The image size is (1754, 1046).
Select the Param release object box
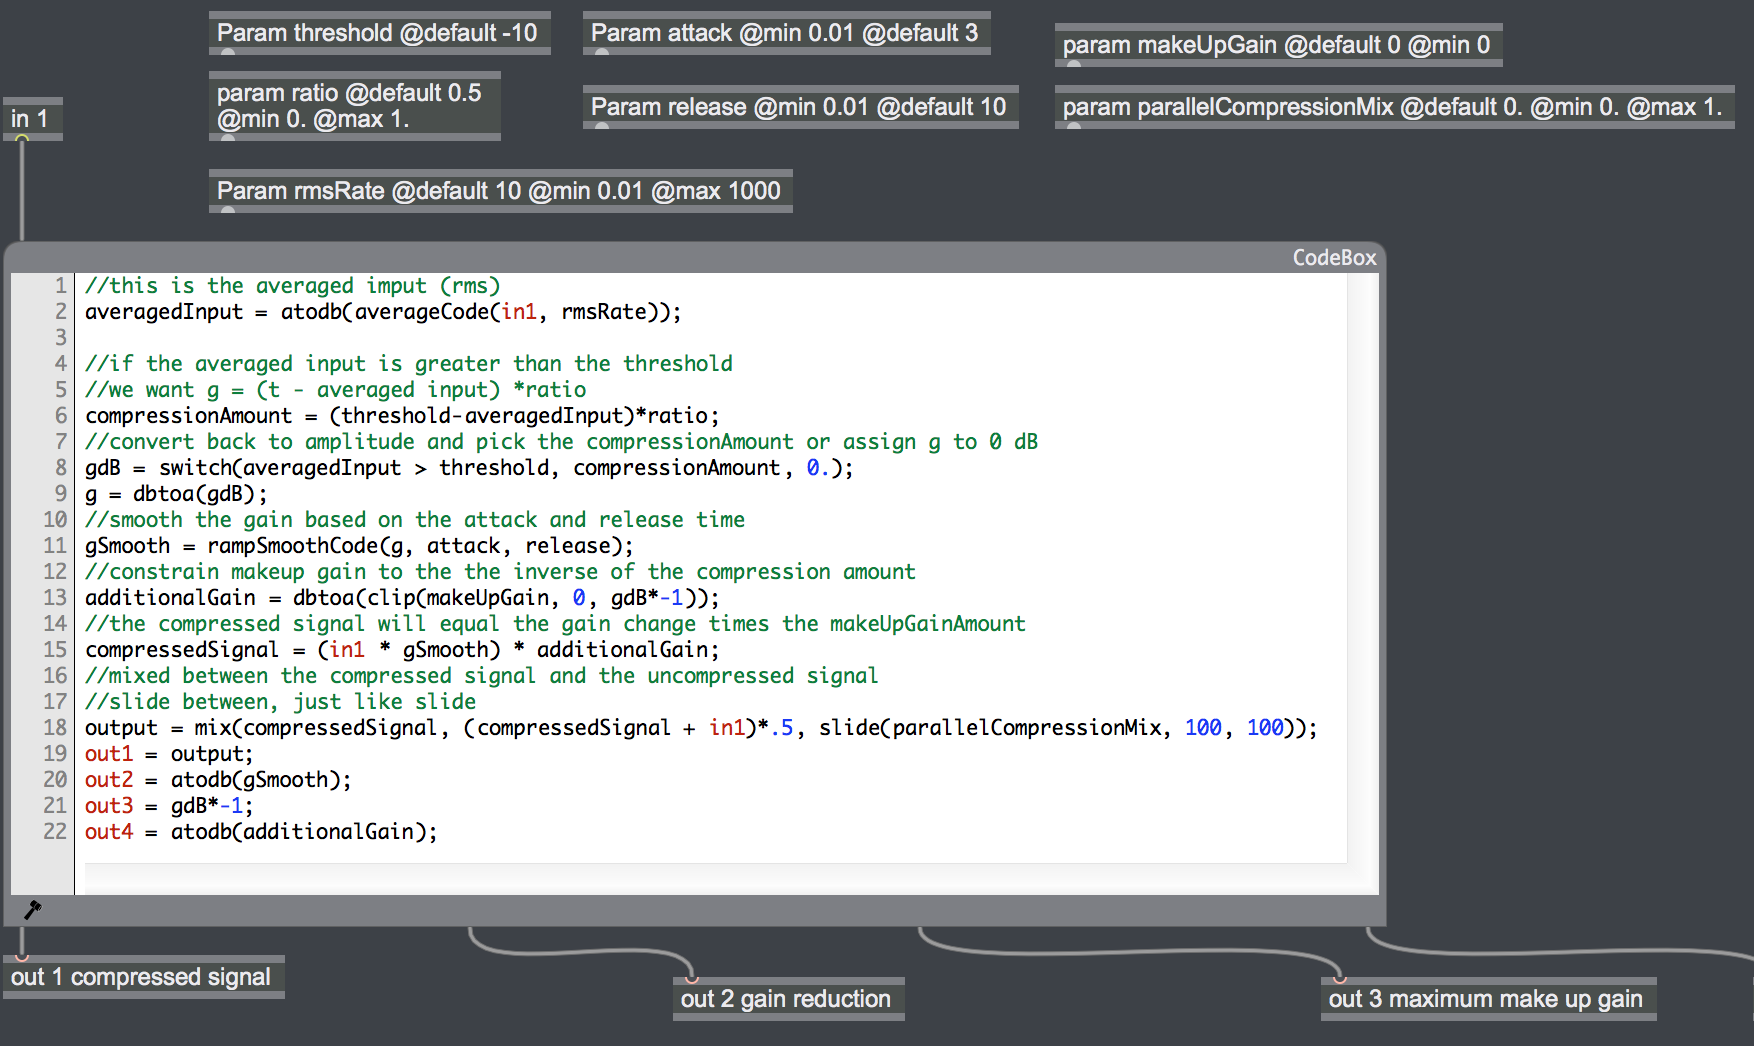click(x=800, y=107)
